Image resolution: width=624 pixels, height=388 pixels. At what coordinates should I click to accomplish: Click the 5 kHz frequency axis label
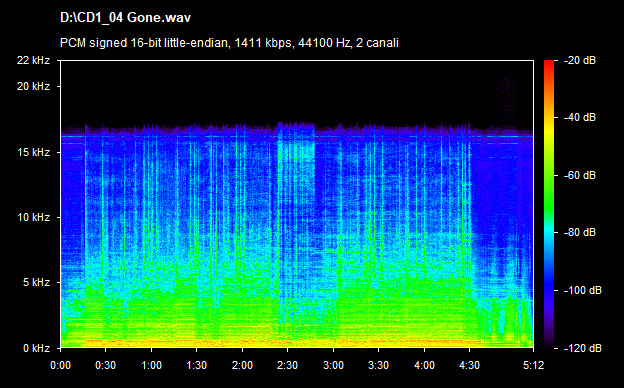coord(36,283)
